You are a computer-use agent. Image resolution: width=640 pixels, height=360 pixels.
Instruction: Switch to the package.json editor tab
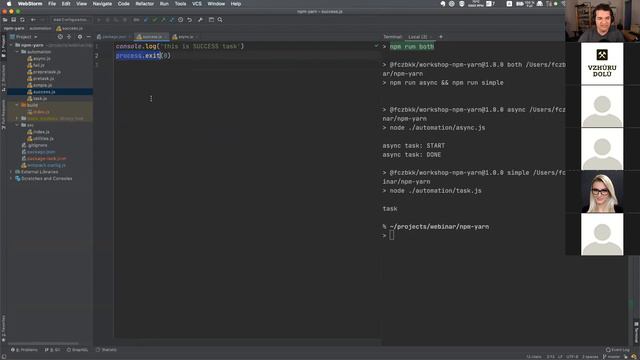[x=113, y=37]
